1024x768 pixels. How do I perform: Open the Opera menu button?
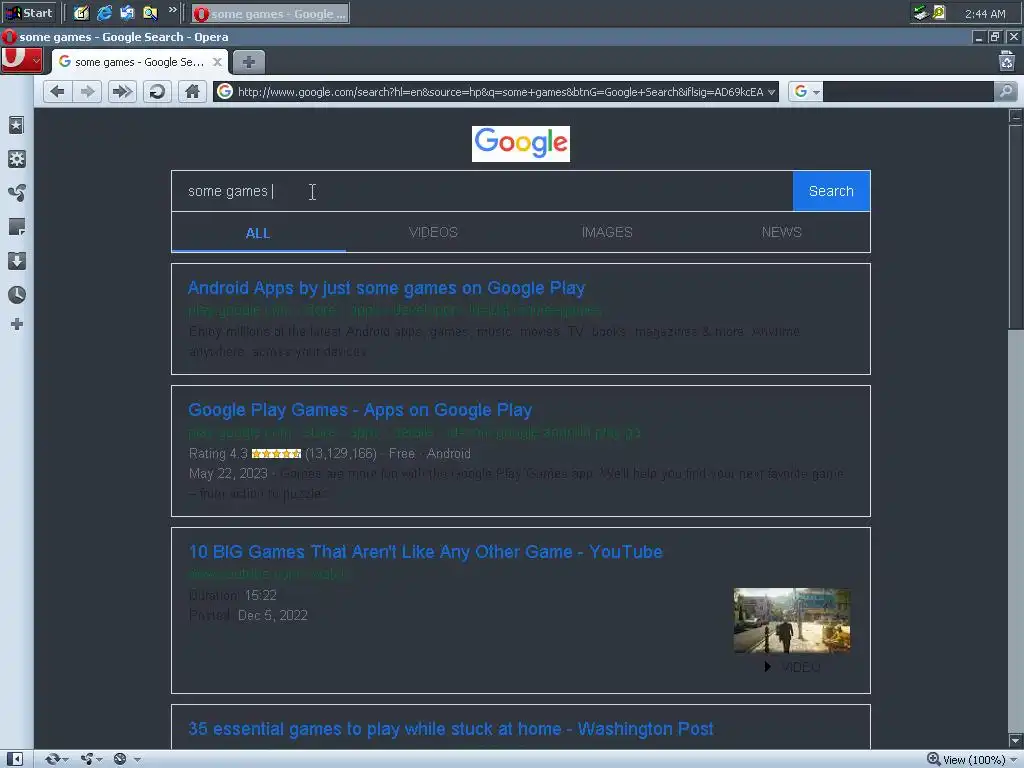pyautogui.click(x=22, y=61)
